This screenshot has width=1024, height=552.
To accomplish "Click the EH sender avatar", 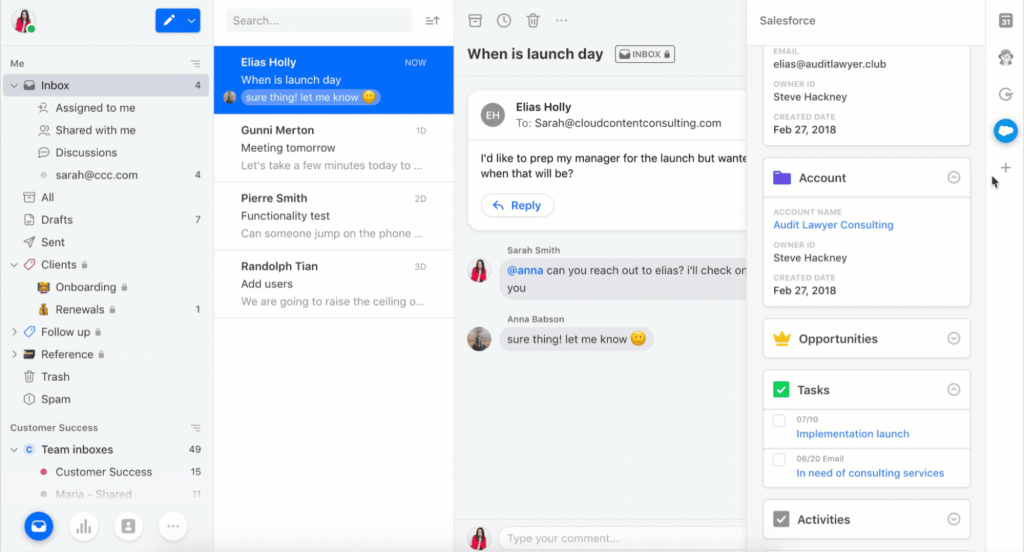I will click(492, 115).
